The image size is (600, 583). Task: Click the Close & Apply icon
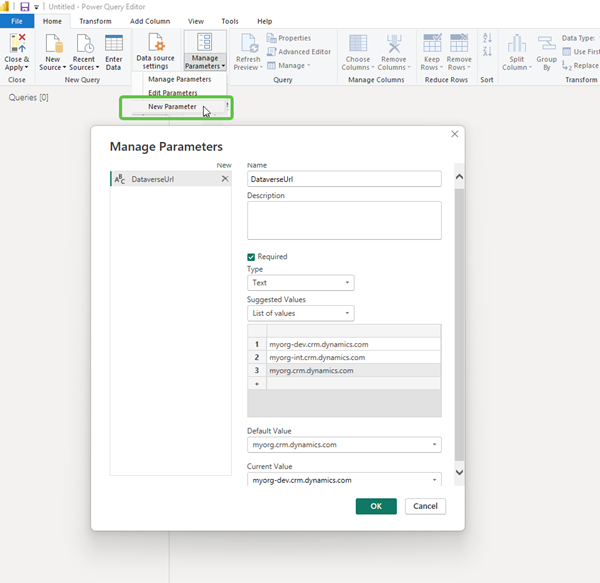click(x=18, y=43)
